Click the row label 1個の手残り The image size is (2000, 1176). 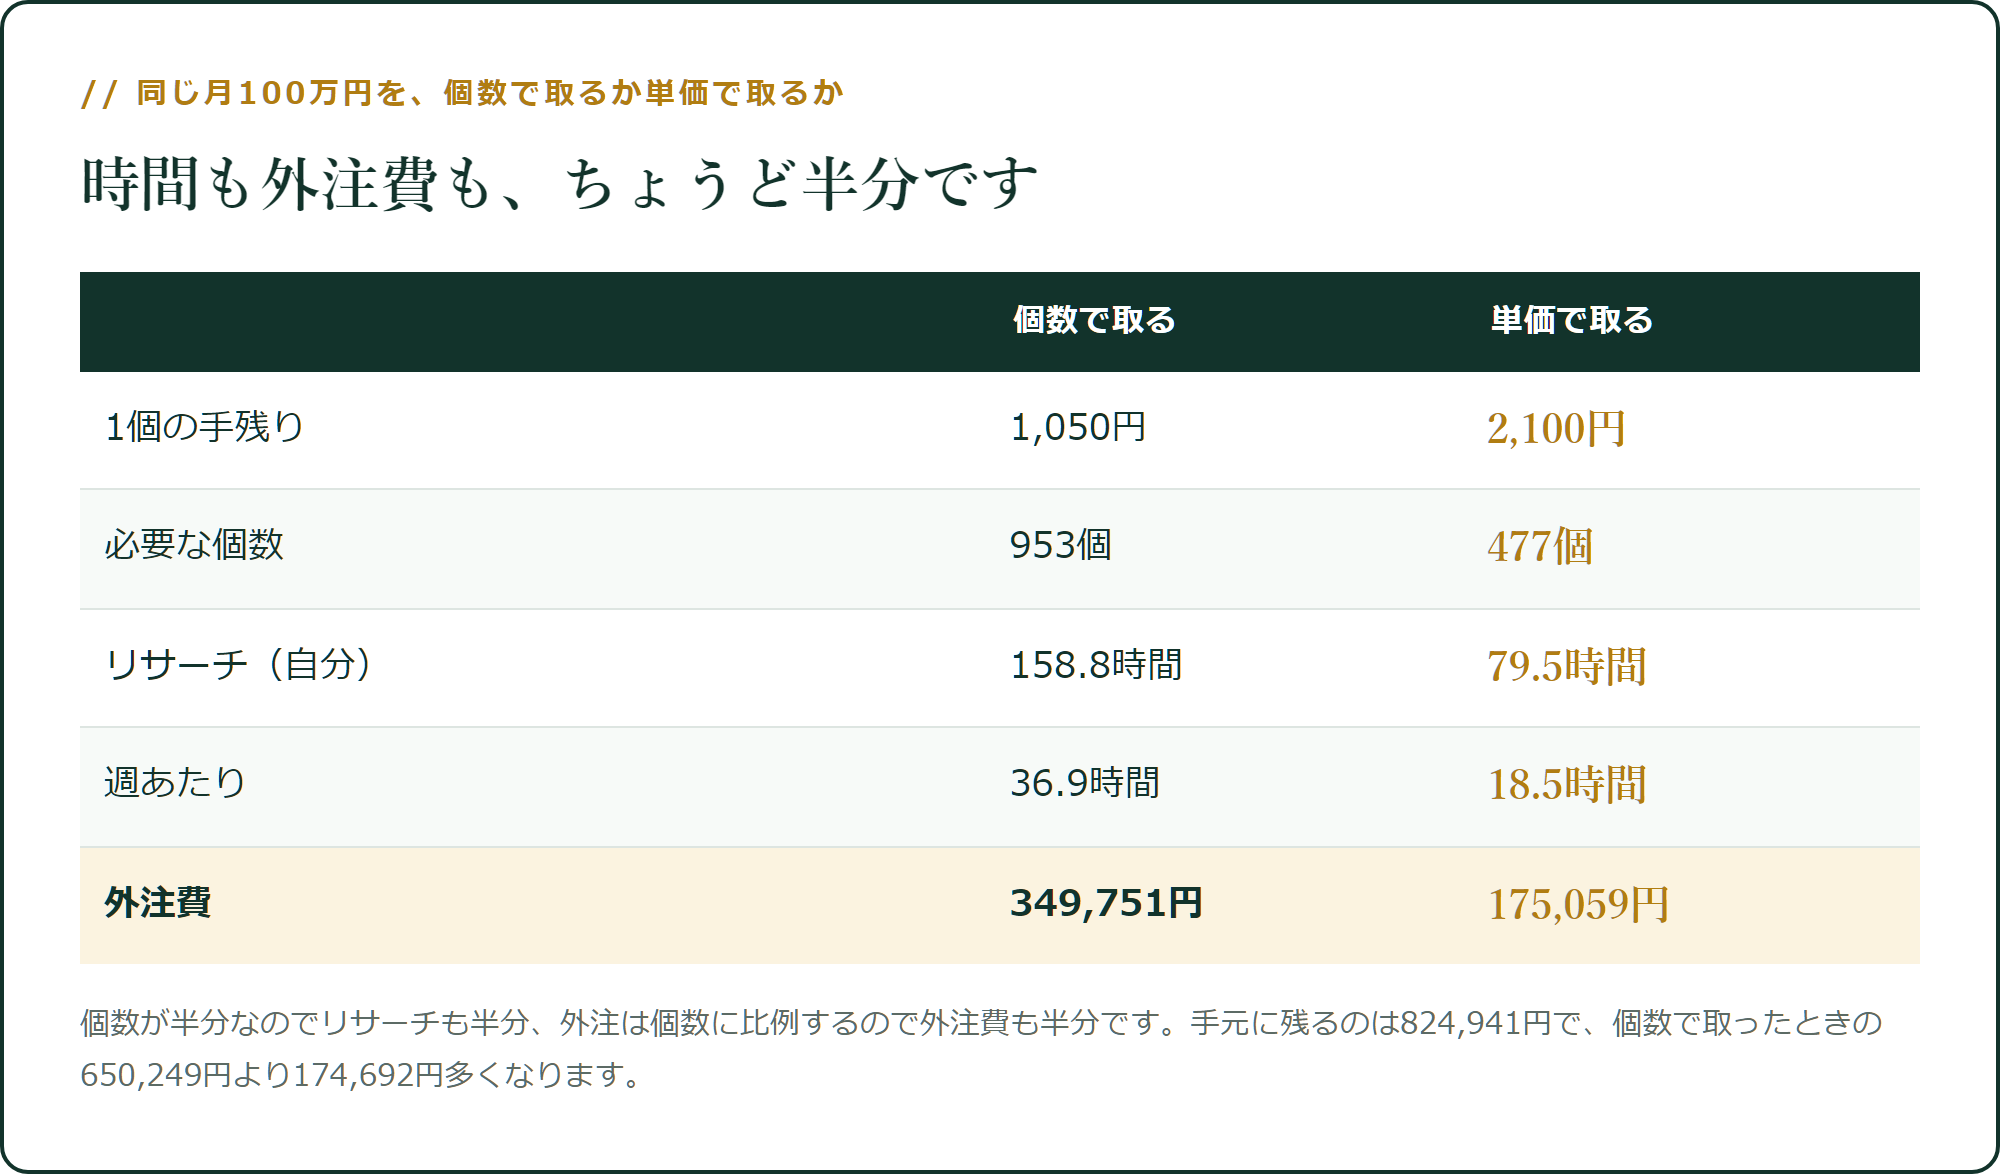[x=205, y=427]
